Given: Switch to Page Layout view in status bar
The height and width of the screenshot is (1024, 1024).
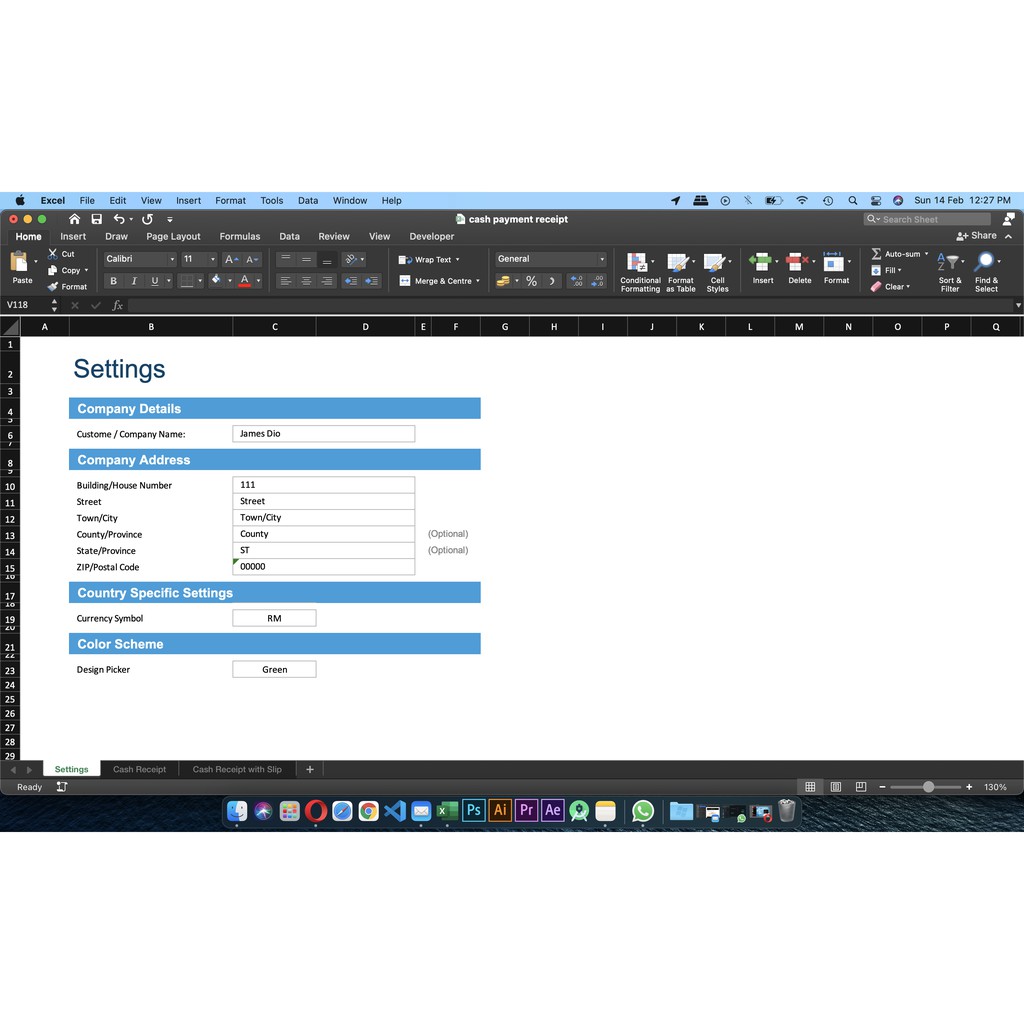Looking at the screenshot, I should (x=836, y=787).
